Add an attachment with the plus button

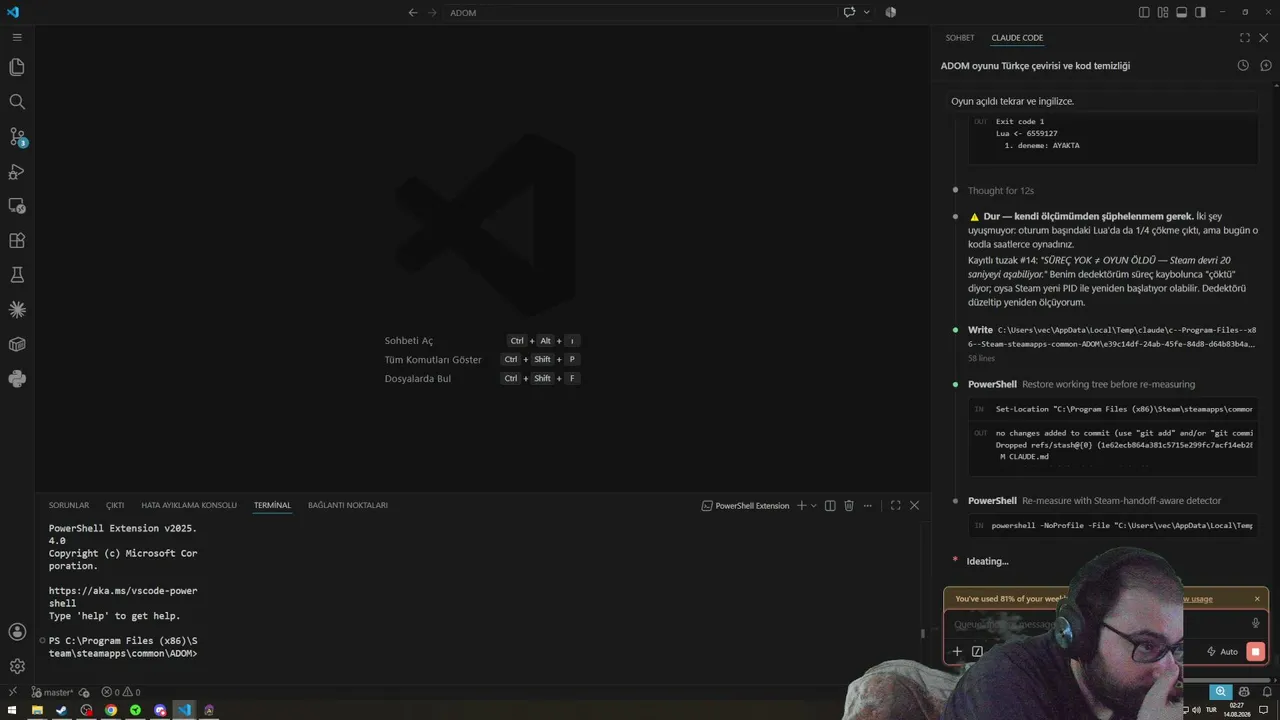point(957,651)
